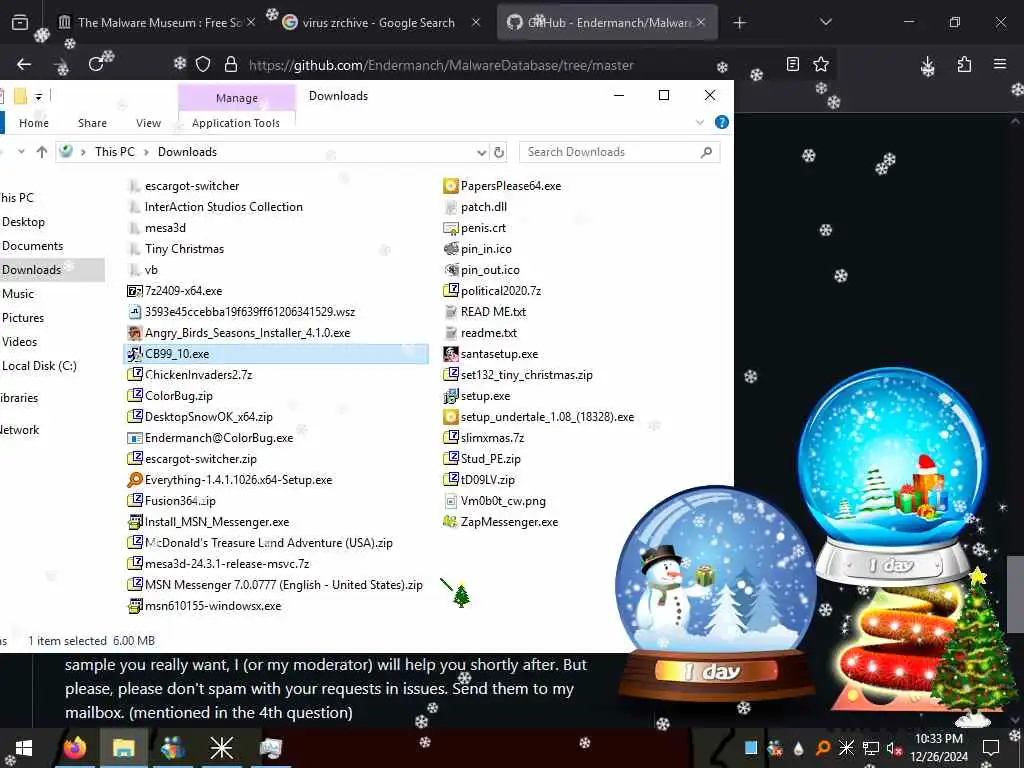Screen dimensions: 1024x768
Task: Open the notification center icon
Action: coord(991,748)
